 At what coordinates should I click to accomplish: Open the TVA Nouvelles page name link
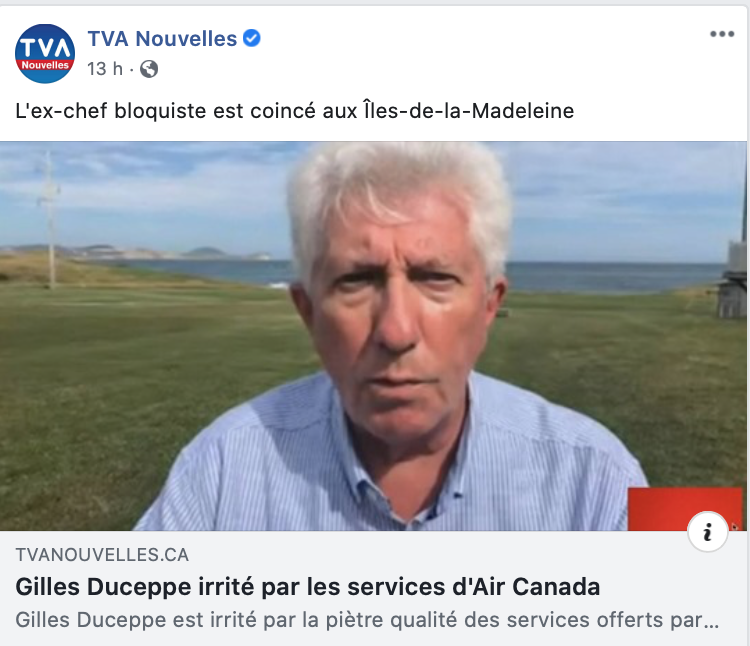pyautogui.click(x=162, y=39)
